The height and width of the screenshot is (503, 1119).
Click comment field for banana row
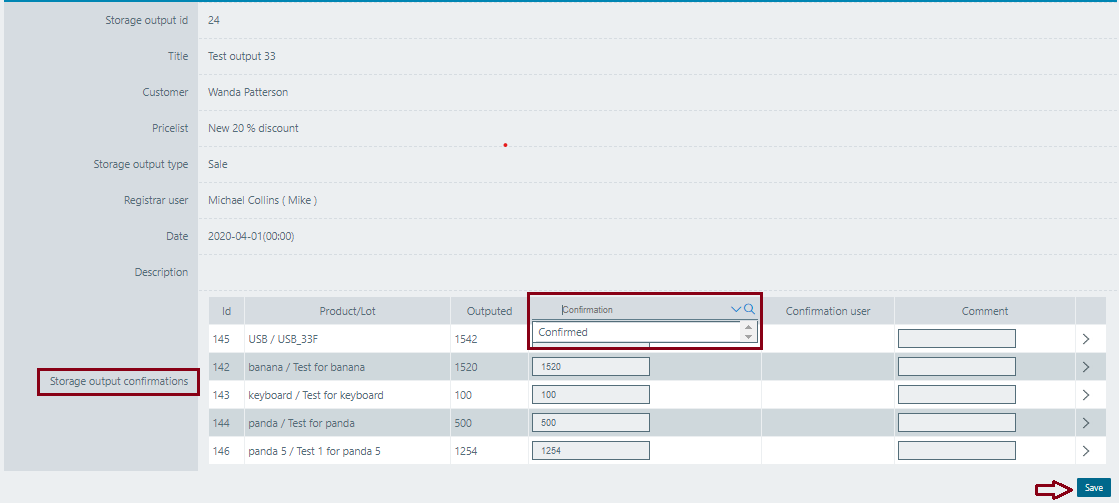956,367
